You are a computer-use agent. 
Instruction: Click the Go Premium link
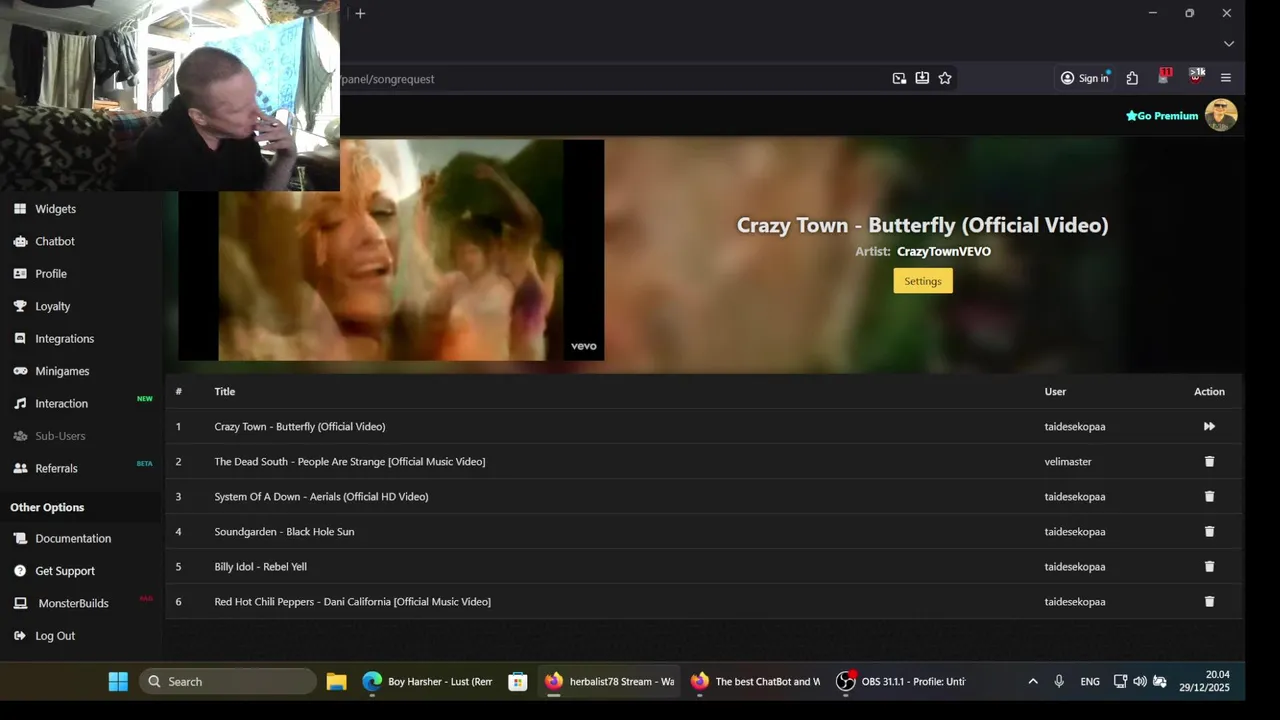1162,116
